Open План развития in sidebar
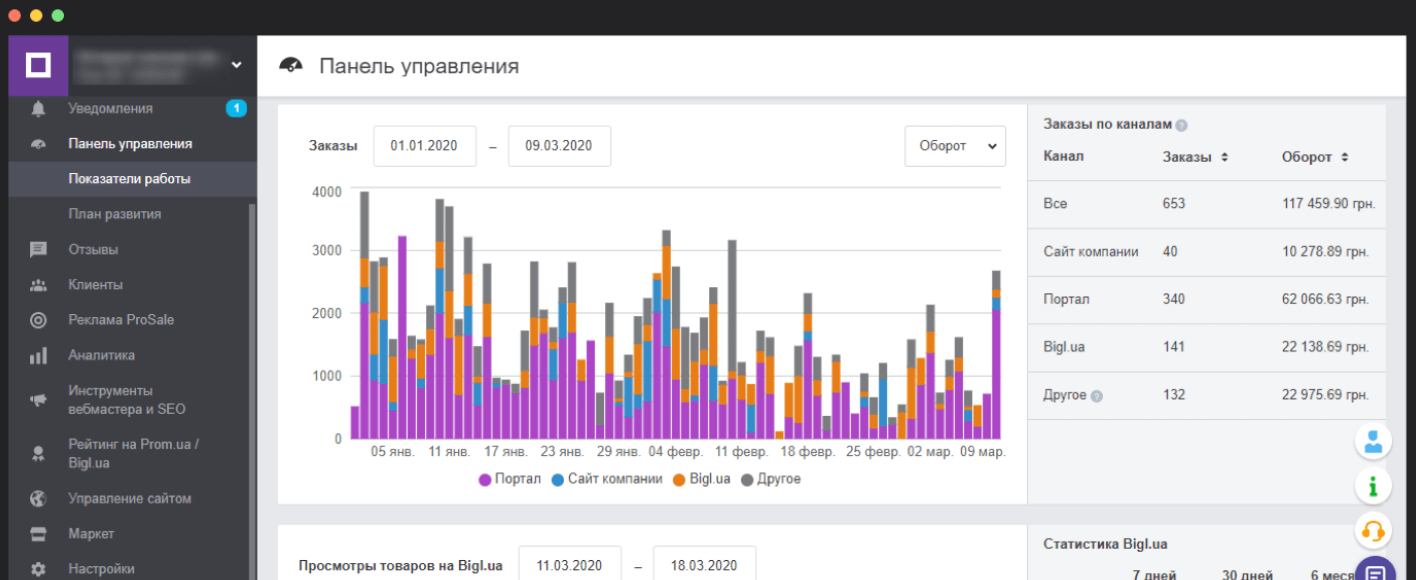This screenshot has width=1416, height=580. click(x=114, y=214)
